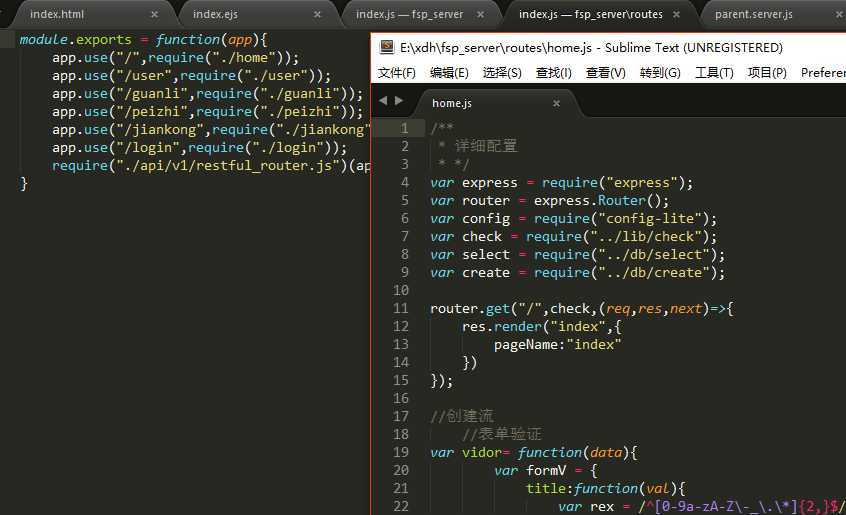Switch to the index.html tab

(x=57, y=15)
